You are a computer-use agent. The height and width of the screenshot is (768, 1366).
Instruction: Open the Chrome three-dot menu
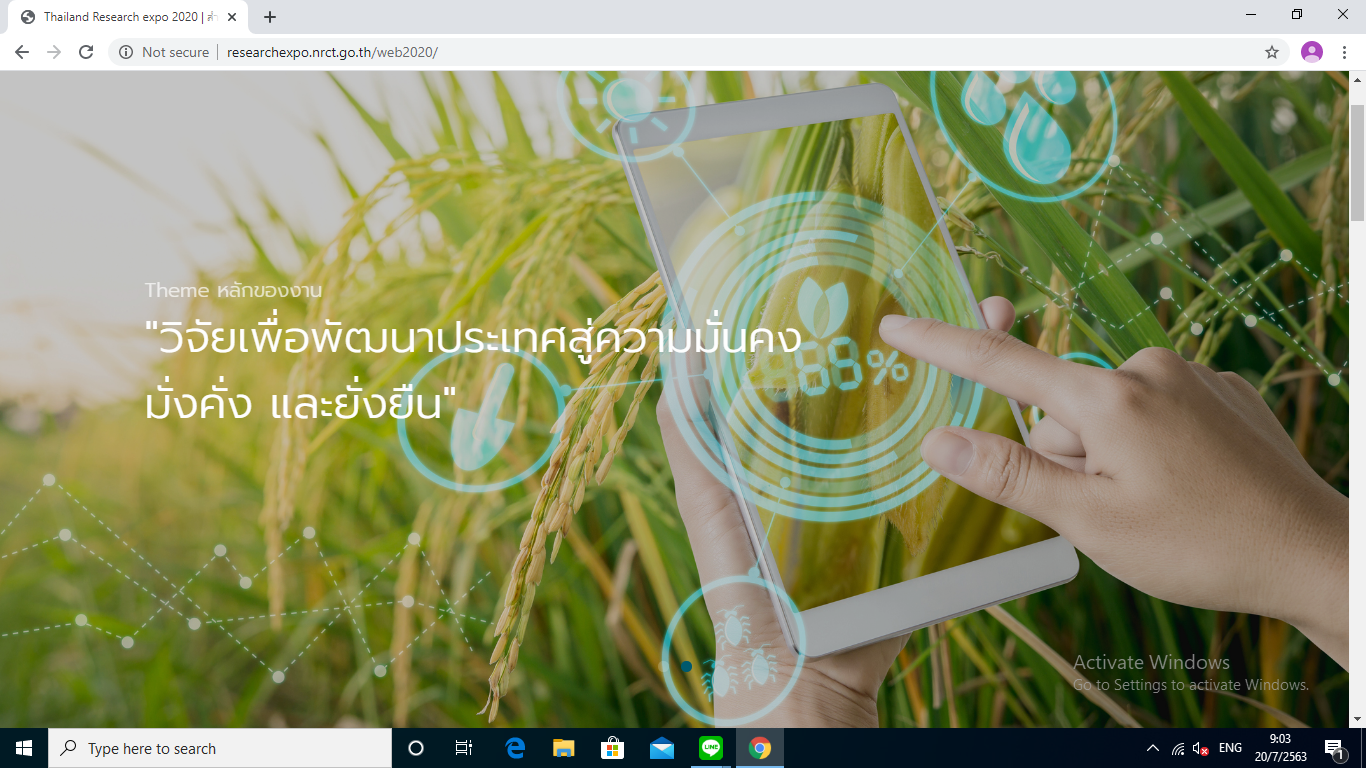pos(1345,52)
